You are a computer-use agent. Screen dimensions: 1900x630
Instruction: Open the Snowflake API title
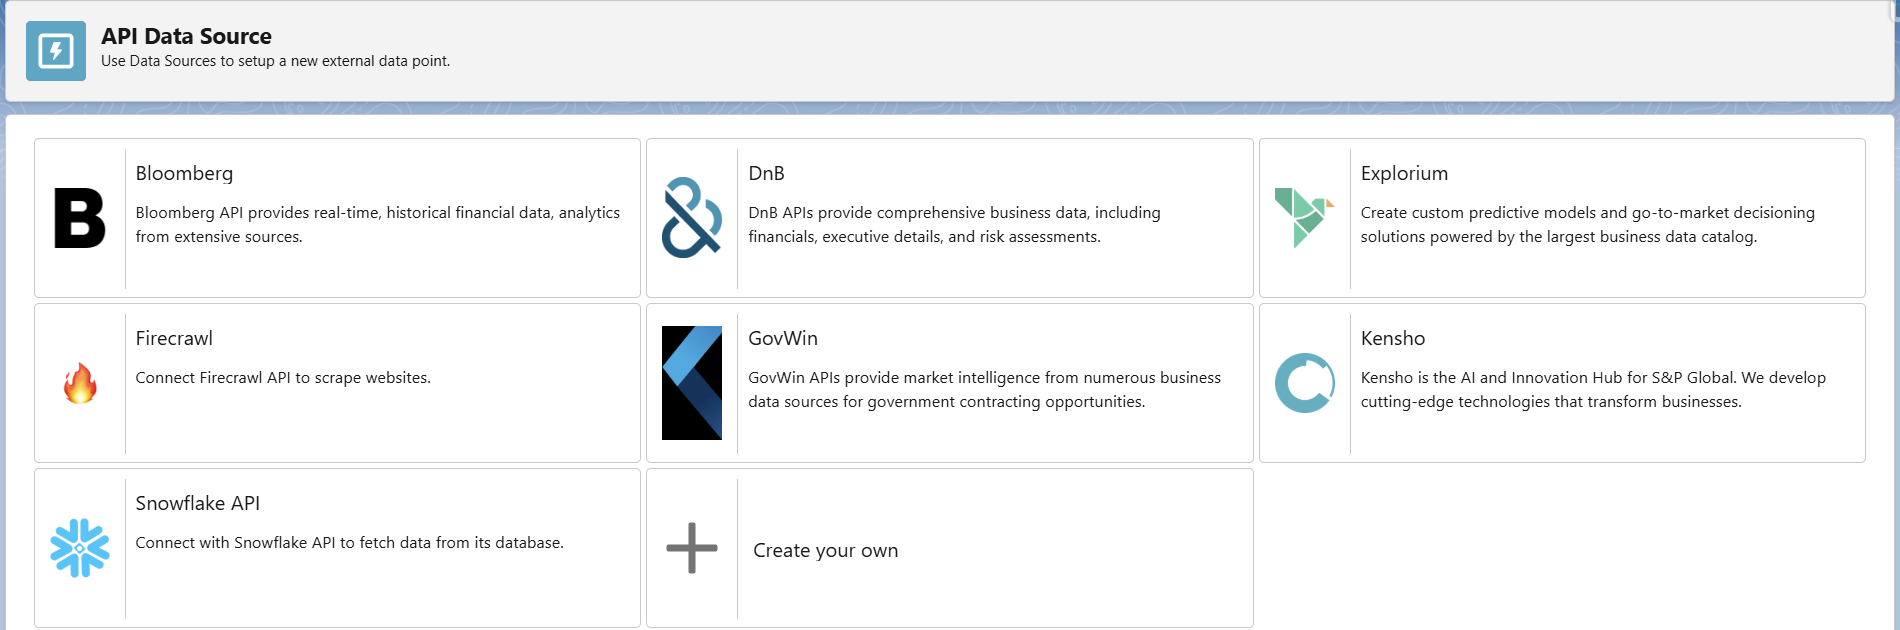coord(198,503)
